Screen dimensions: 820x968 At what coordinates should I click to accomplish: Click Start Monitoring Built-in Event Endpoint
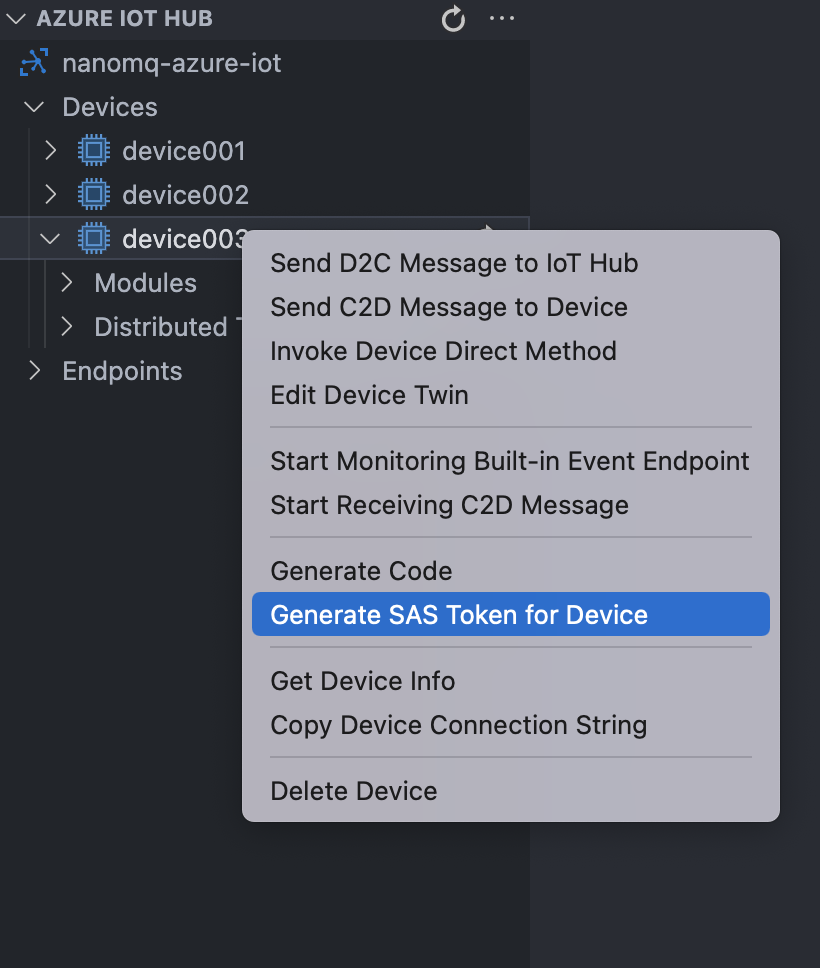tap(510, 461)
